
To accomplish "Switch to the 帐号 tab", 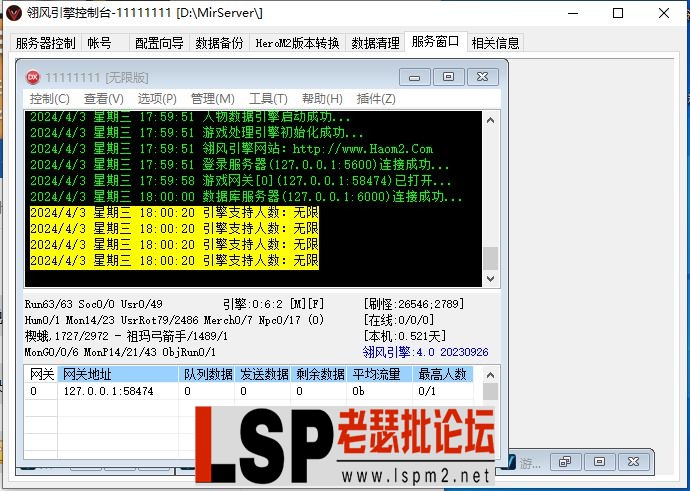I will pyautogui.click(x=99, y=43).
